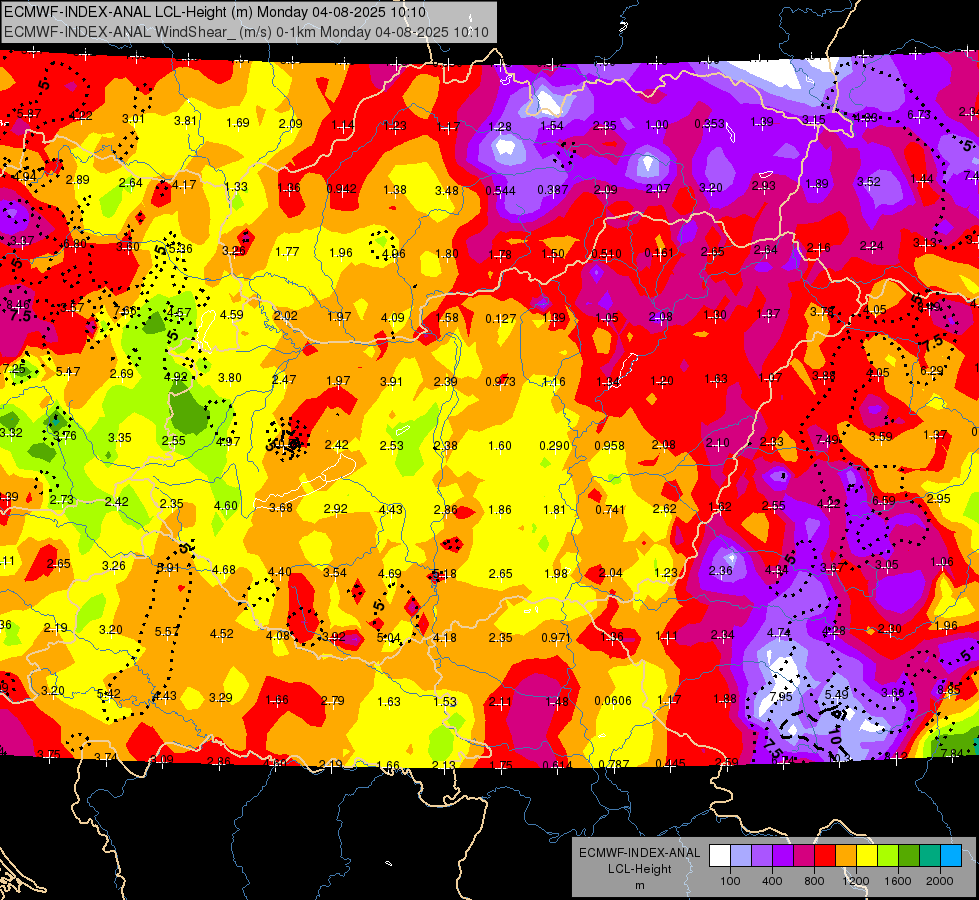Select the lime green legend swatch
Screen dimensions: 979x900
888,856
